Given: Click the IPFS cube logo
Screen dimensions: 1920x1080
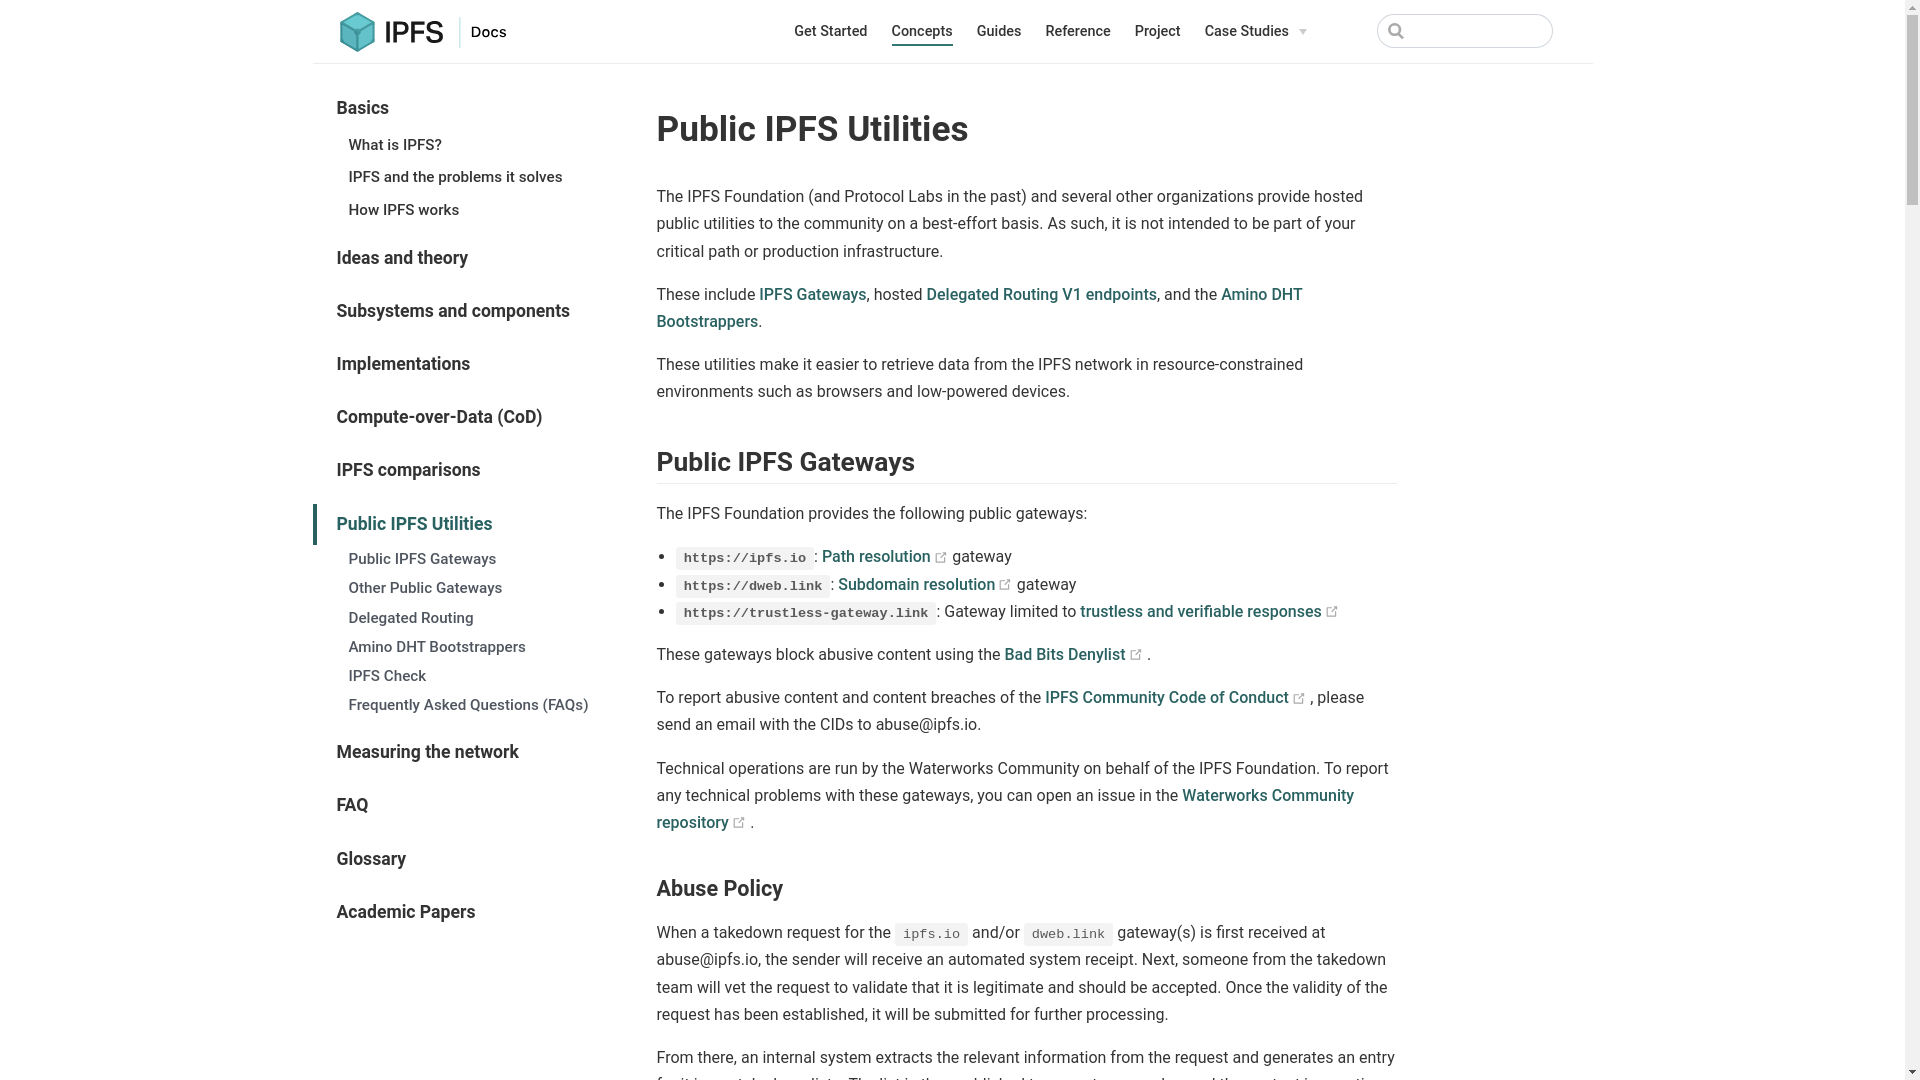Looking at the screenshot, I should coord(357,32).
